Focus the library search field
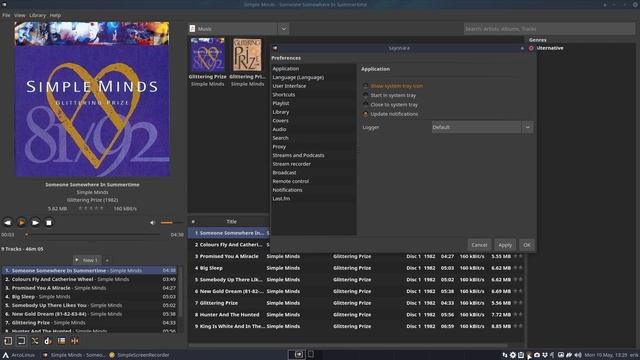Image resolution: width=640 pixels, height=360 pixels. [549, 29]
